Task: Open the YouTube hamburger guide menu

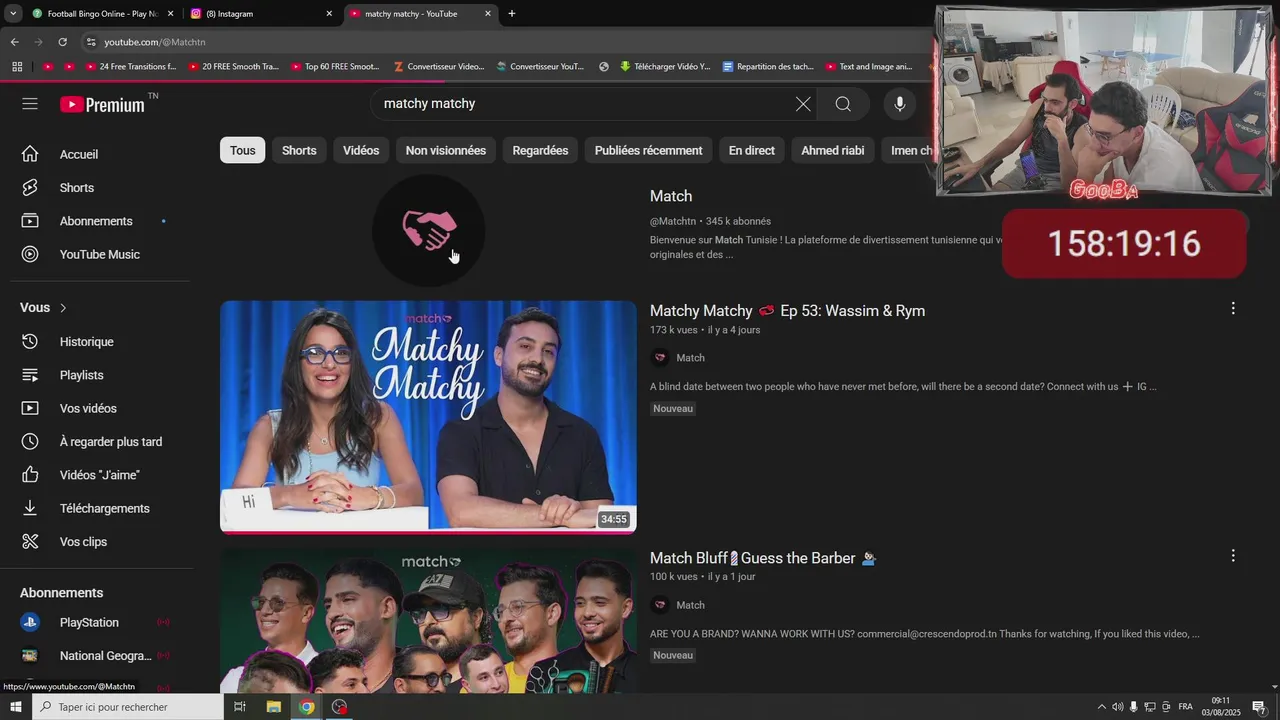Action: pos(30,104)
